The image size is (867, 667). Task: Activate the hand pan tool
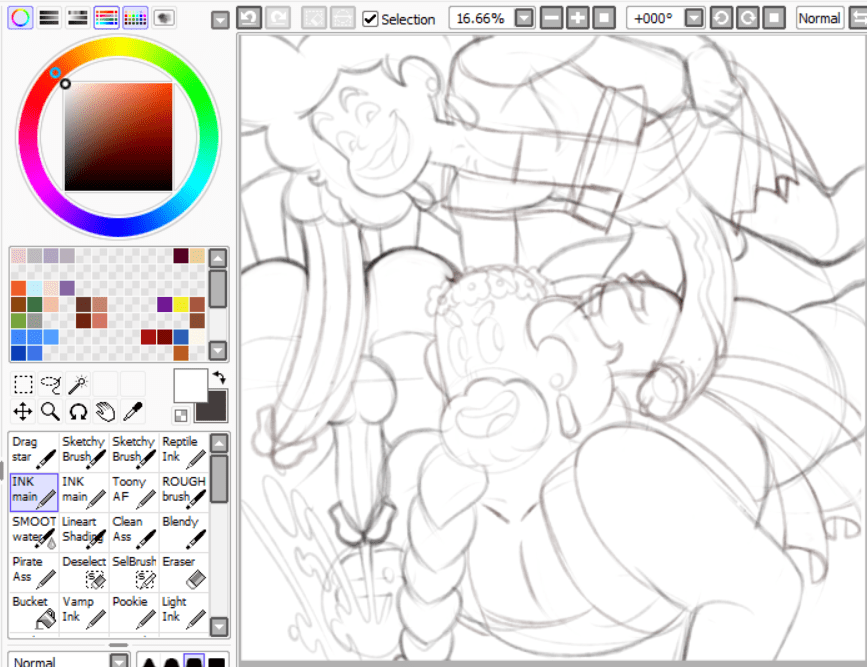click(x=105, y=411)
